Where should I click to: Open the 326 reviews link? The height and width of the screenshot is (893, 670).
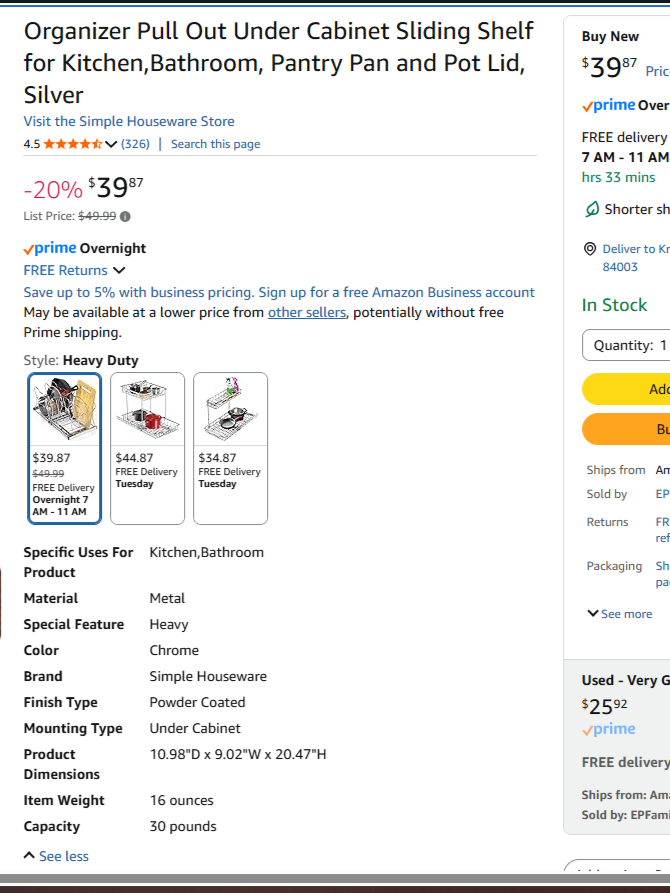pos(136,144)
